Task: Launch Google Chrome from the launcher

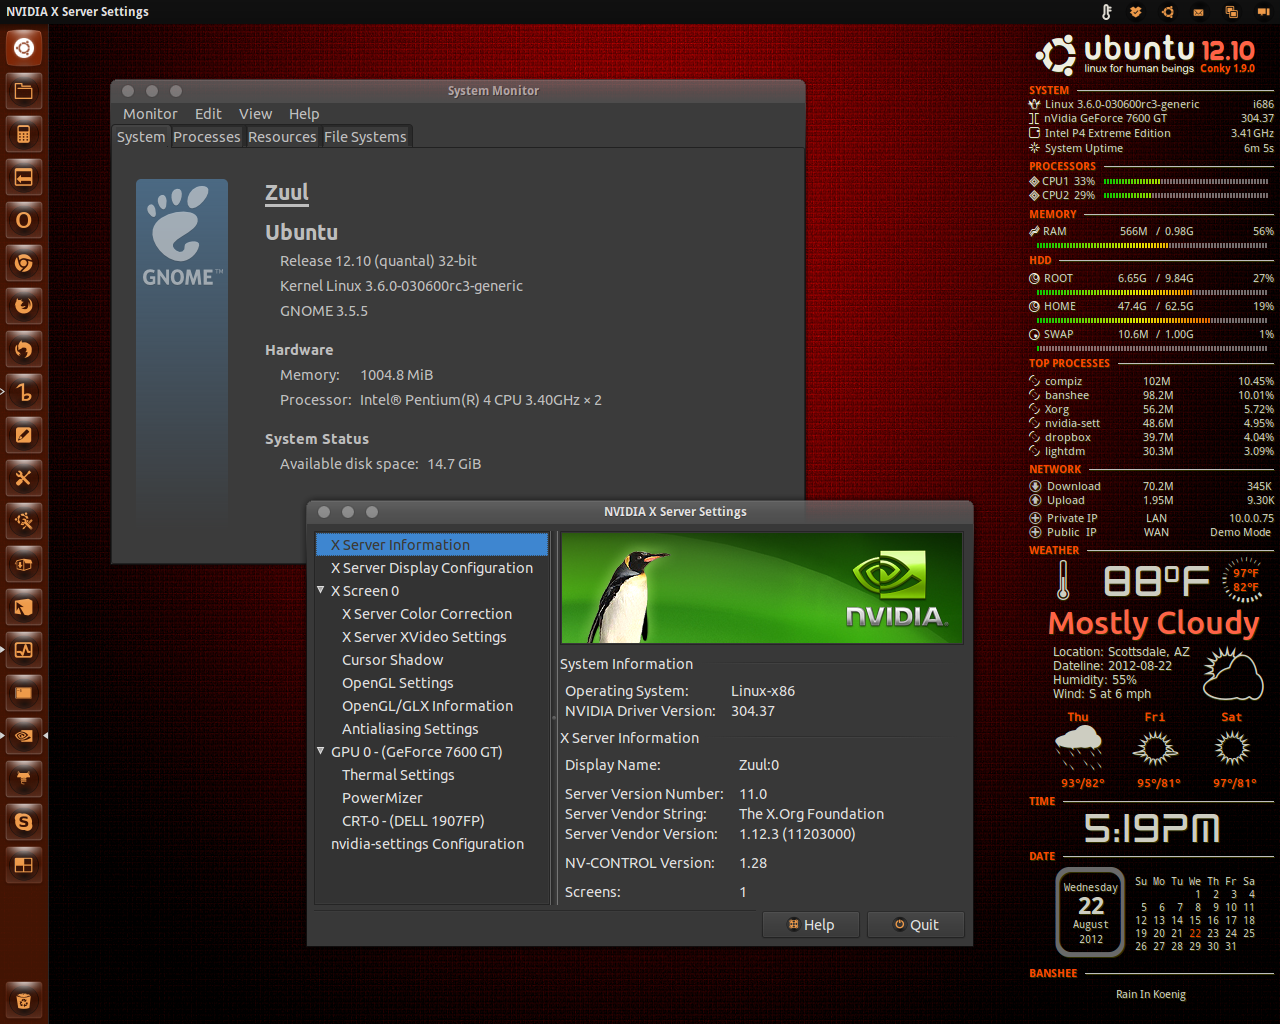Action: [24, 263]
